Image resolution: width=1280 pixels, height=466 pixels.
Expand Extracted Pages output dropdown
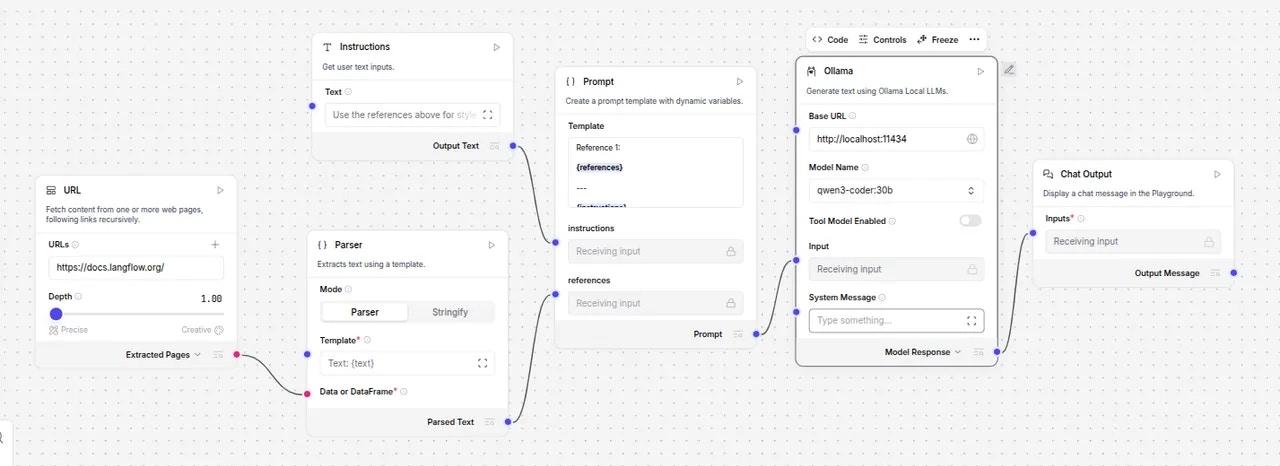click(x=197, y=354)
